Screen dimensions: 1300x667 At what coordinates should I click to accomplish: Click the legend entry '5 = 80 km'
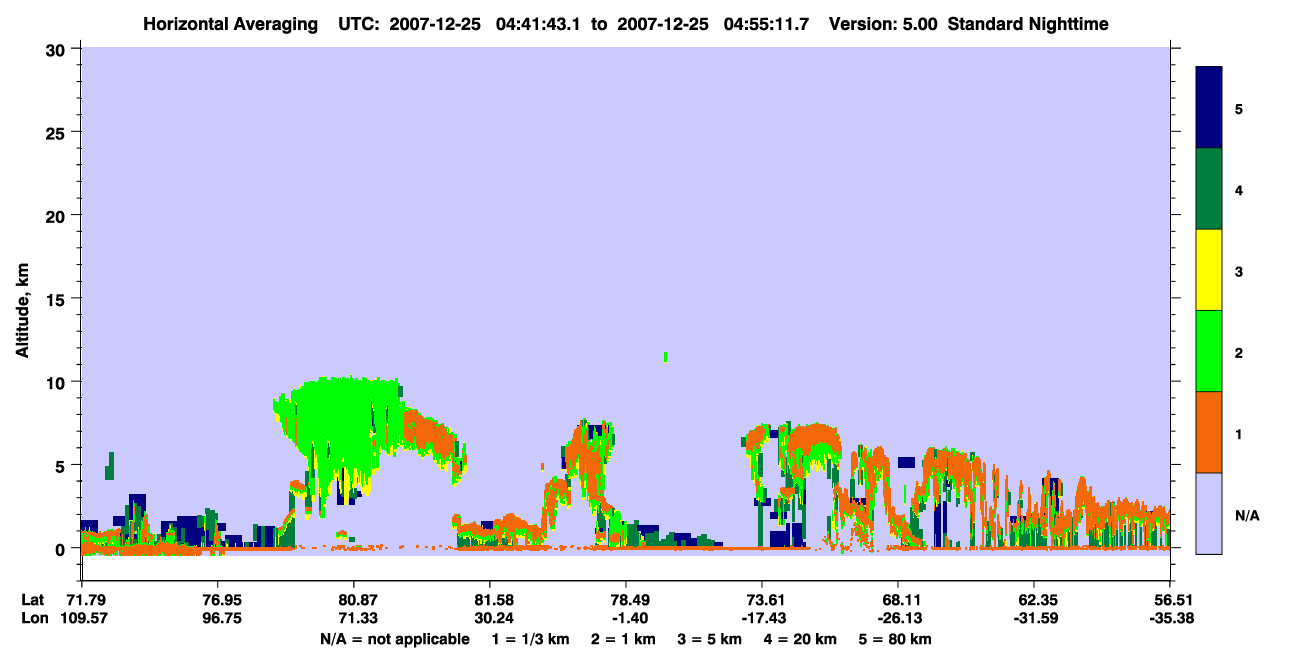pos(896,639)
